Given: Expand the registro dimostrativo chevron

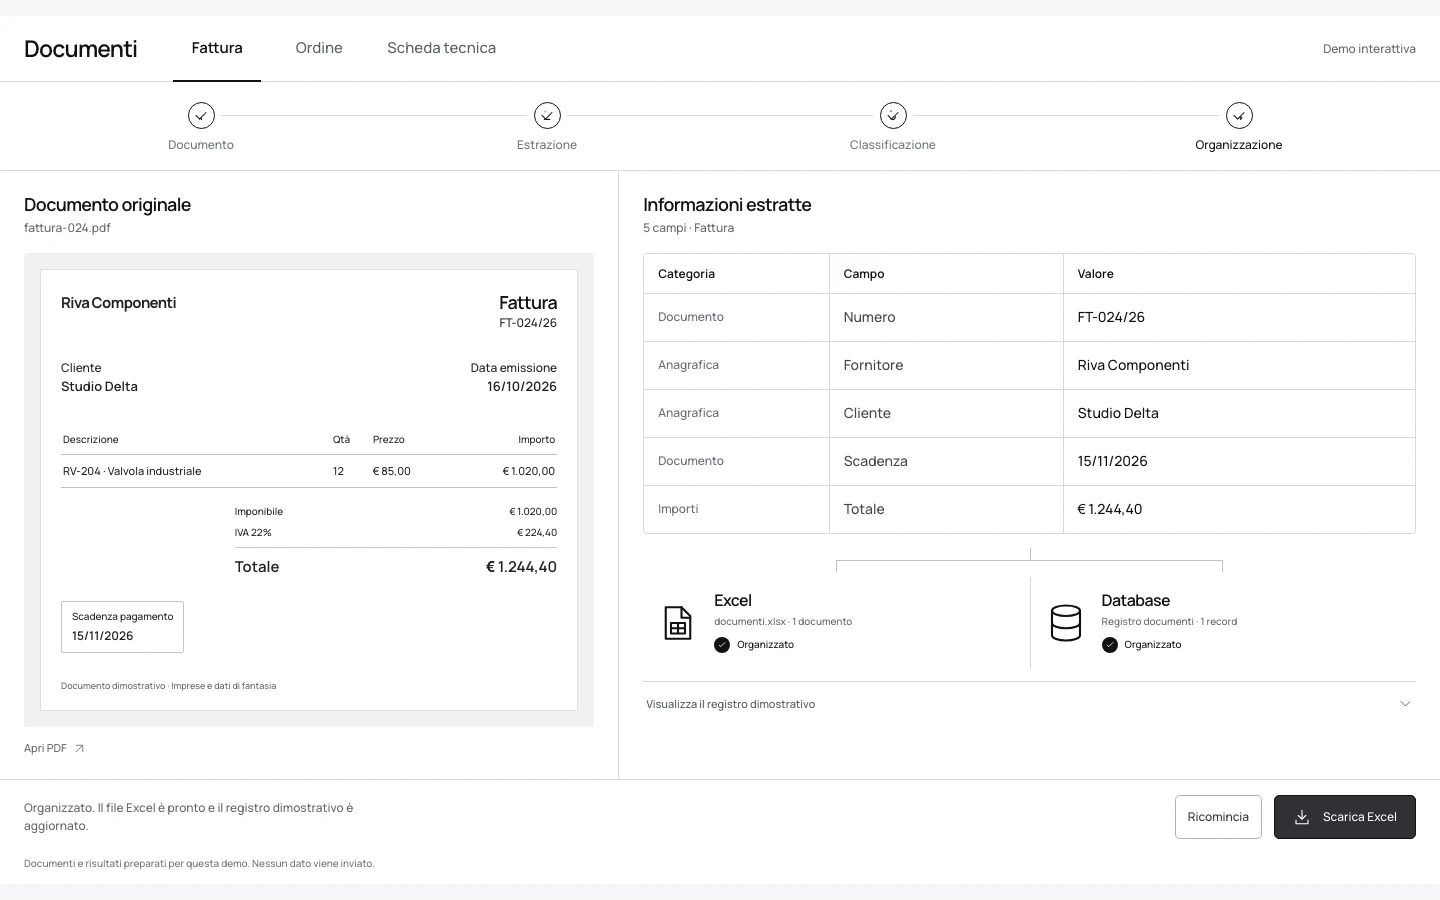Looking at the screenshot, I should [x=1405, y=704].
